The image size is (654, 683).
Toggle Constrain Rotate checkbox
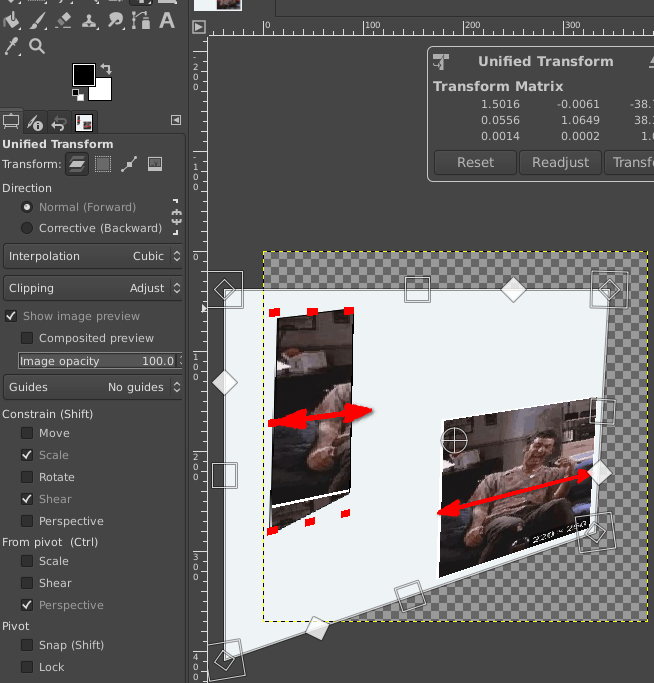coord(28,477)
